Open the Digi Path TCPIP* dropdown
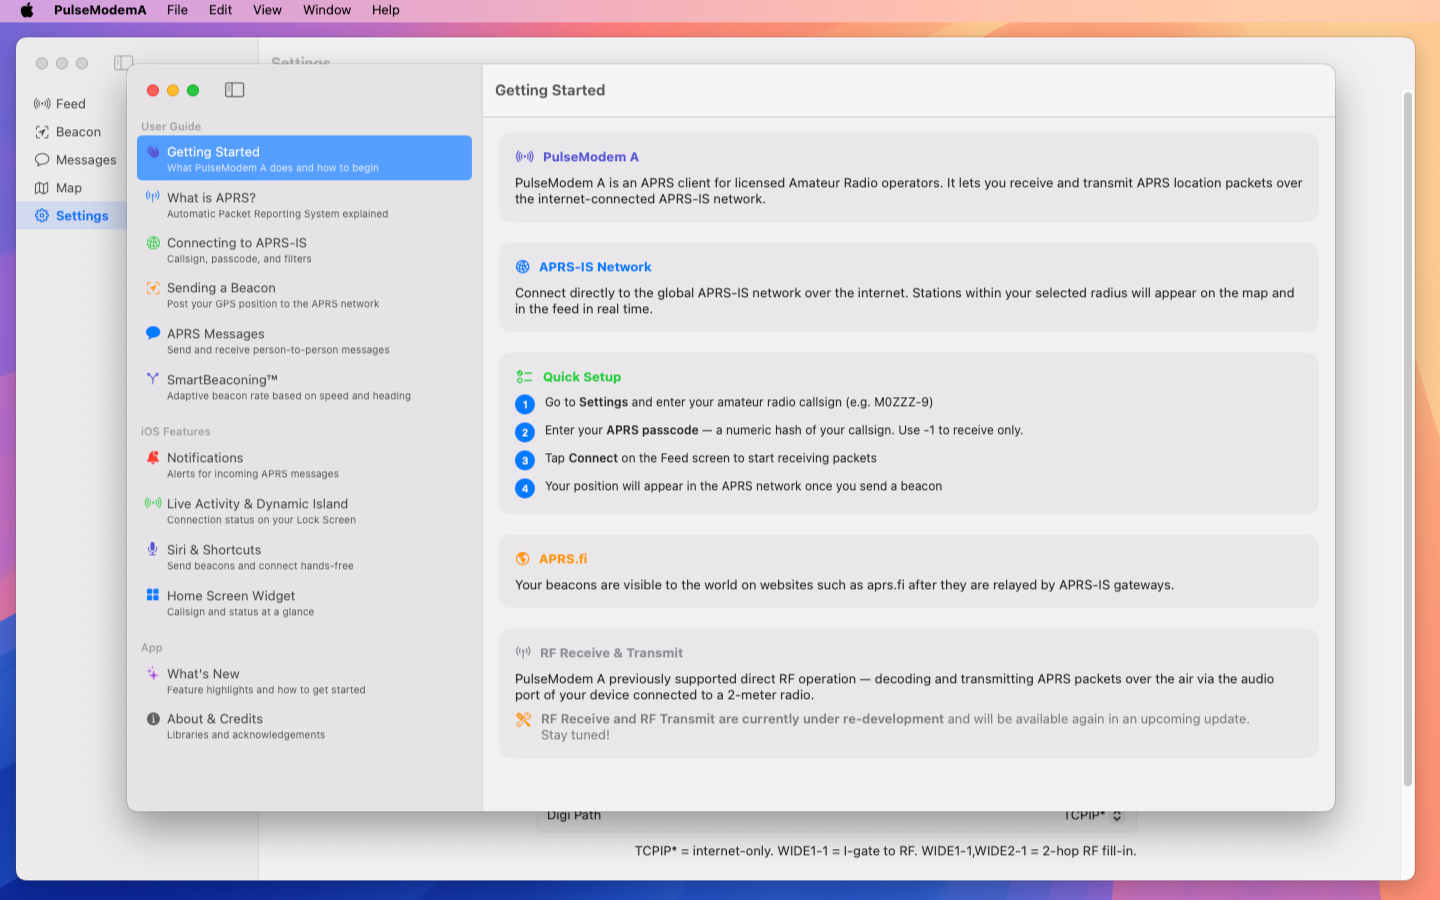 [x=1094, y=815]
